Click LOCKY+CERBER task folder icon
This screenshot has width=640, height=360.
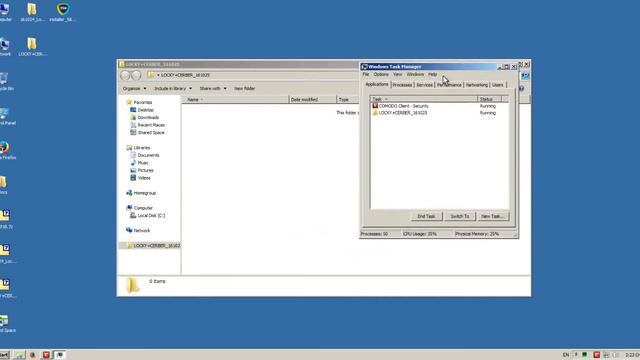375,113
